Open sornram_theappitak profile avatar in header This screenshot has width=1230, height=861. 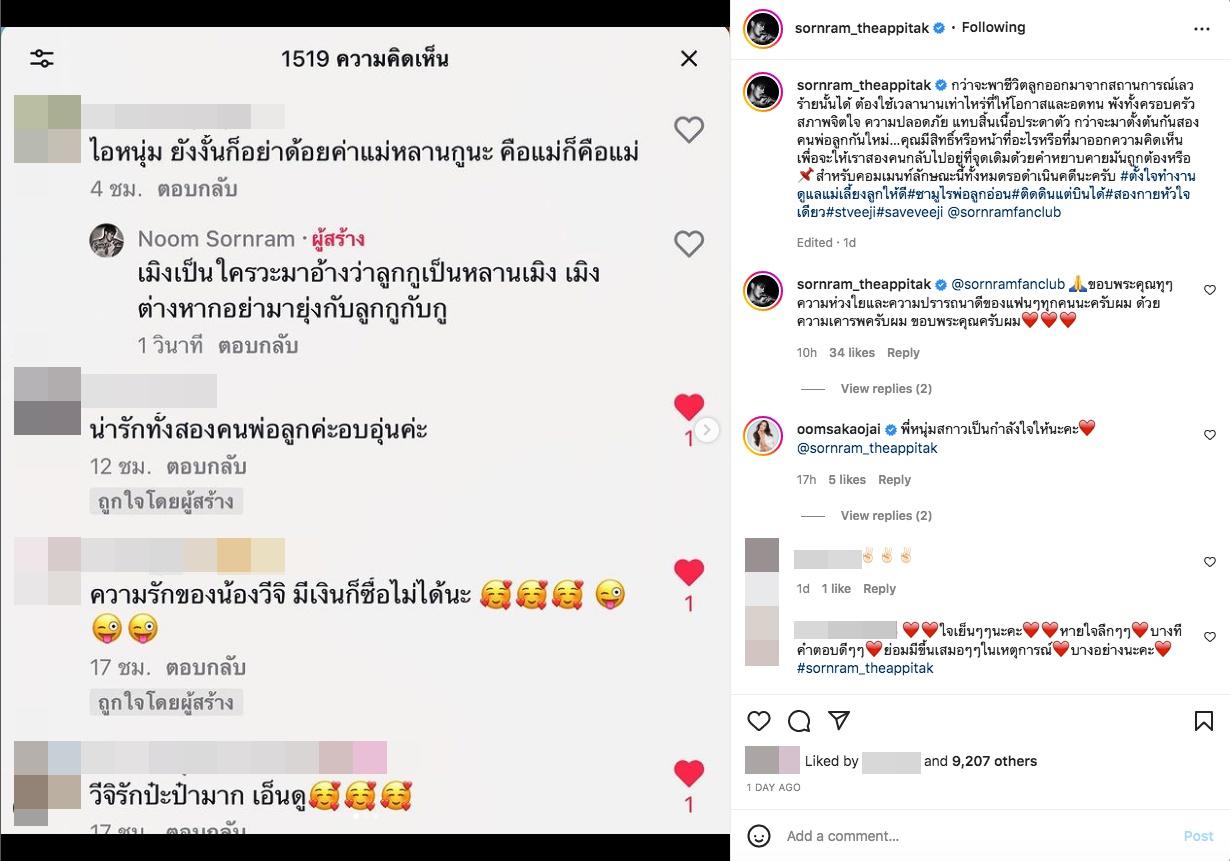point(763,28)
